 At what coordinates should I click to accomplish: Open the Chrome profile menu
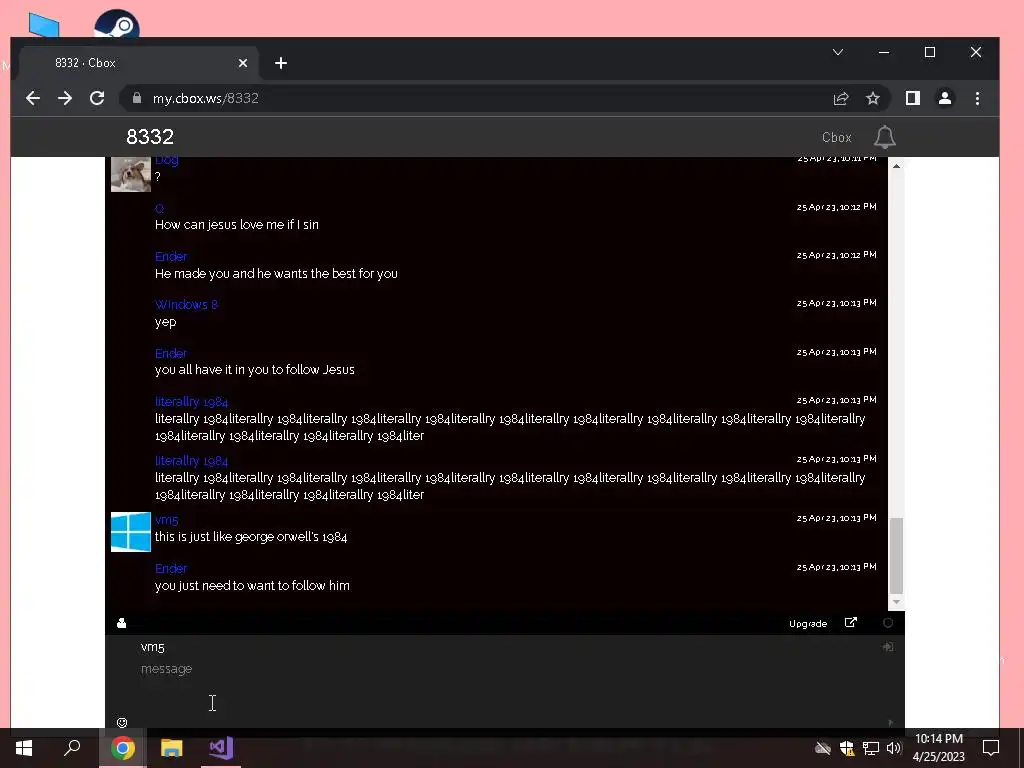point(944,99)
